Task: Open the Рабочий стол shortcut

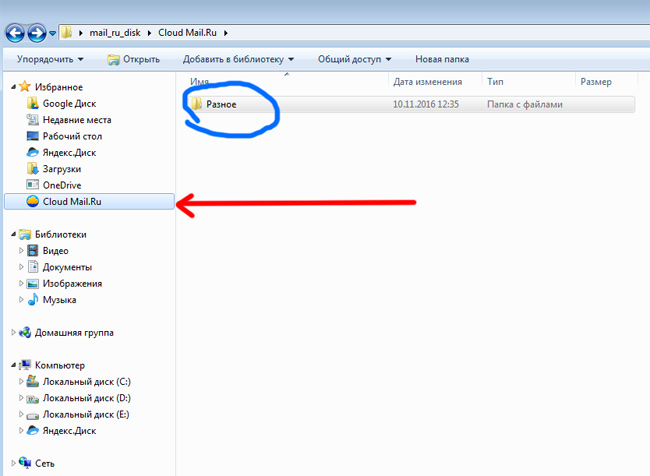Action: [x=71, y=136]
